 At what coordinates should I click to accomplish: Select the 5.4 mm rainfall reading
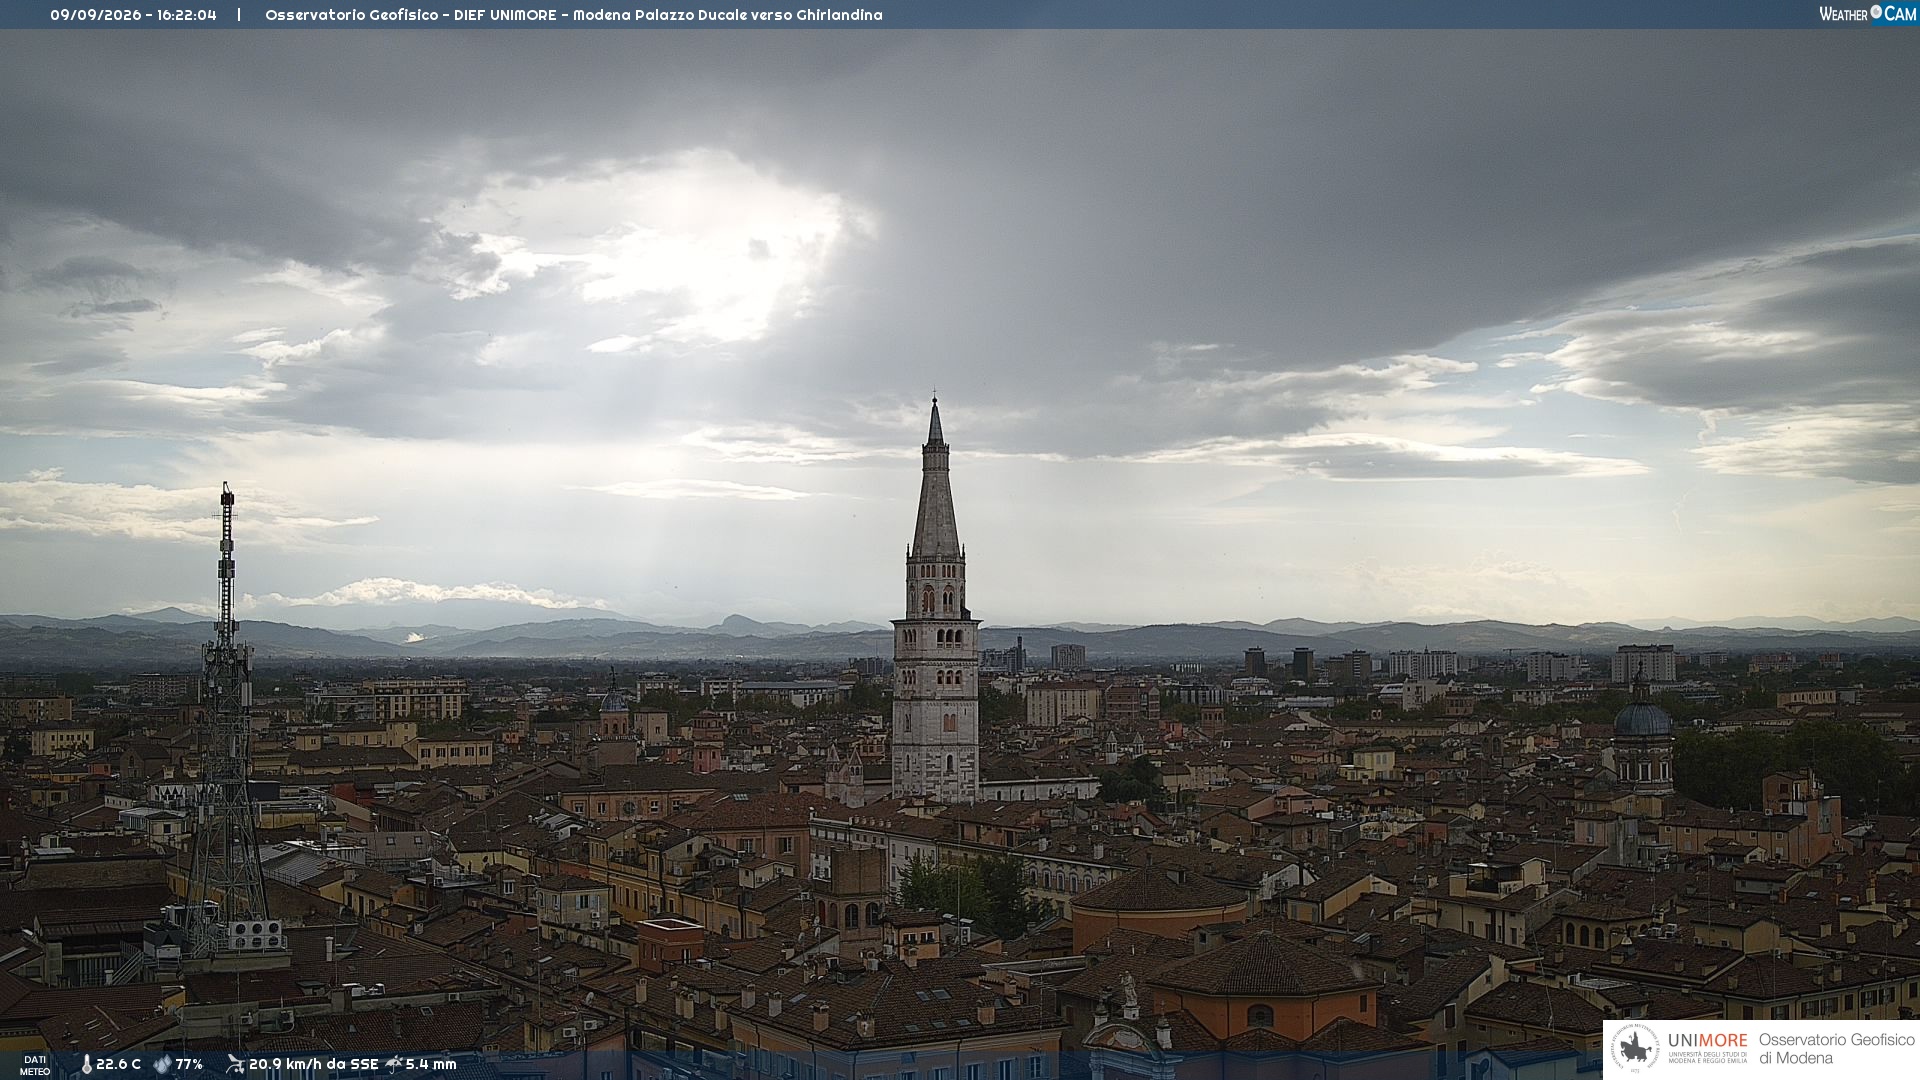pos(431,1065)
